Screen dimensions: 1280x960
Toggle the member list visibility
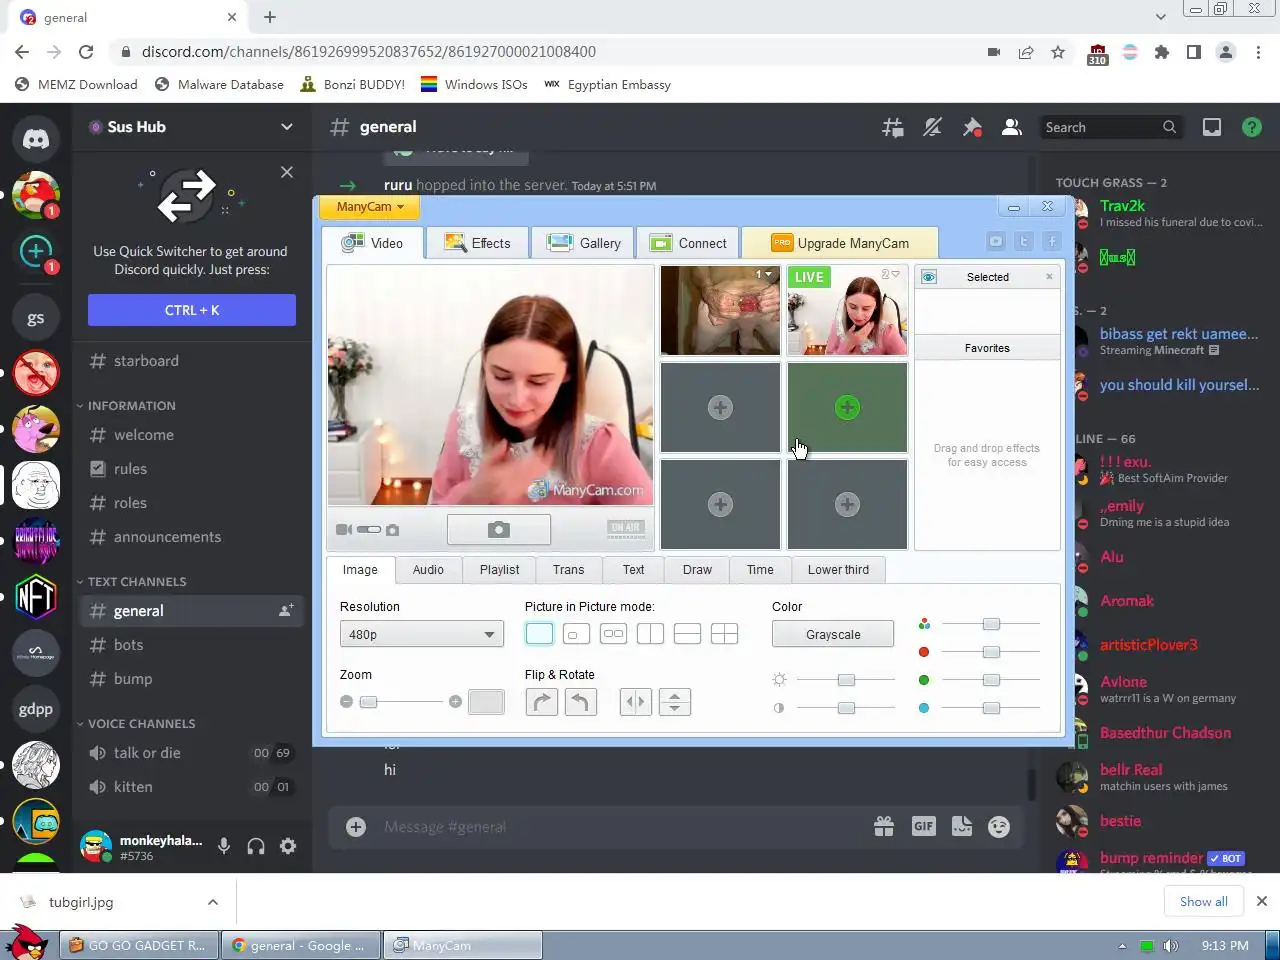[x=1012, y=127]
